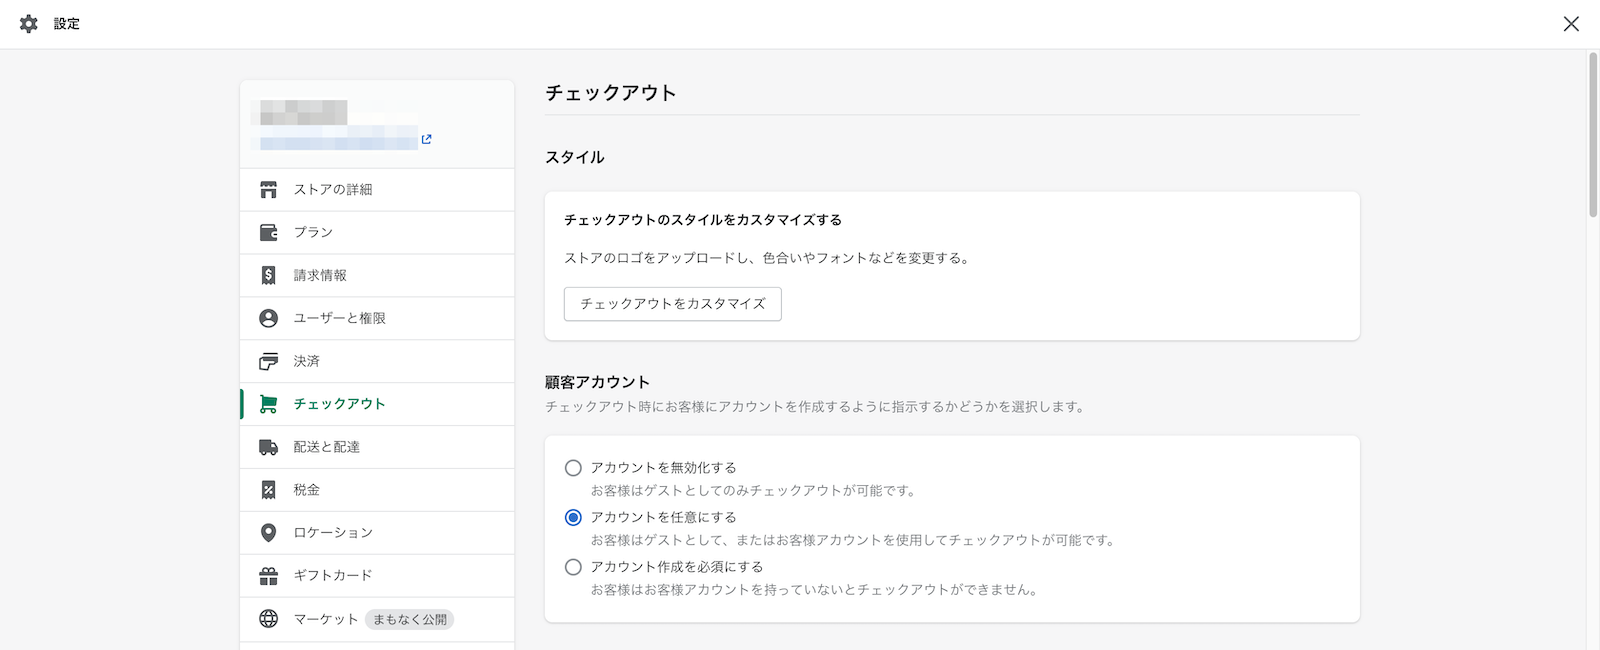The height and width of the screenshot is (650, 1600).
Task: Select アカウント作成を必須にする radio button
Action: (x=573, y=567)
